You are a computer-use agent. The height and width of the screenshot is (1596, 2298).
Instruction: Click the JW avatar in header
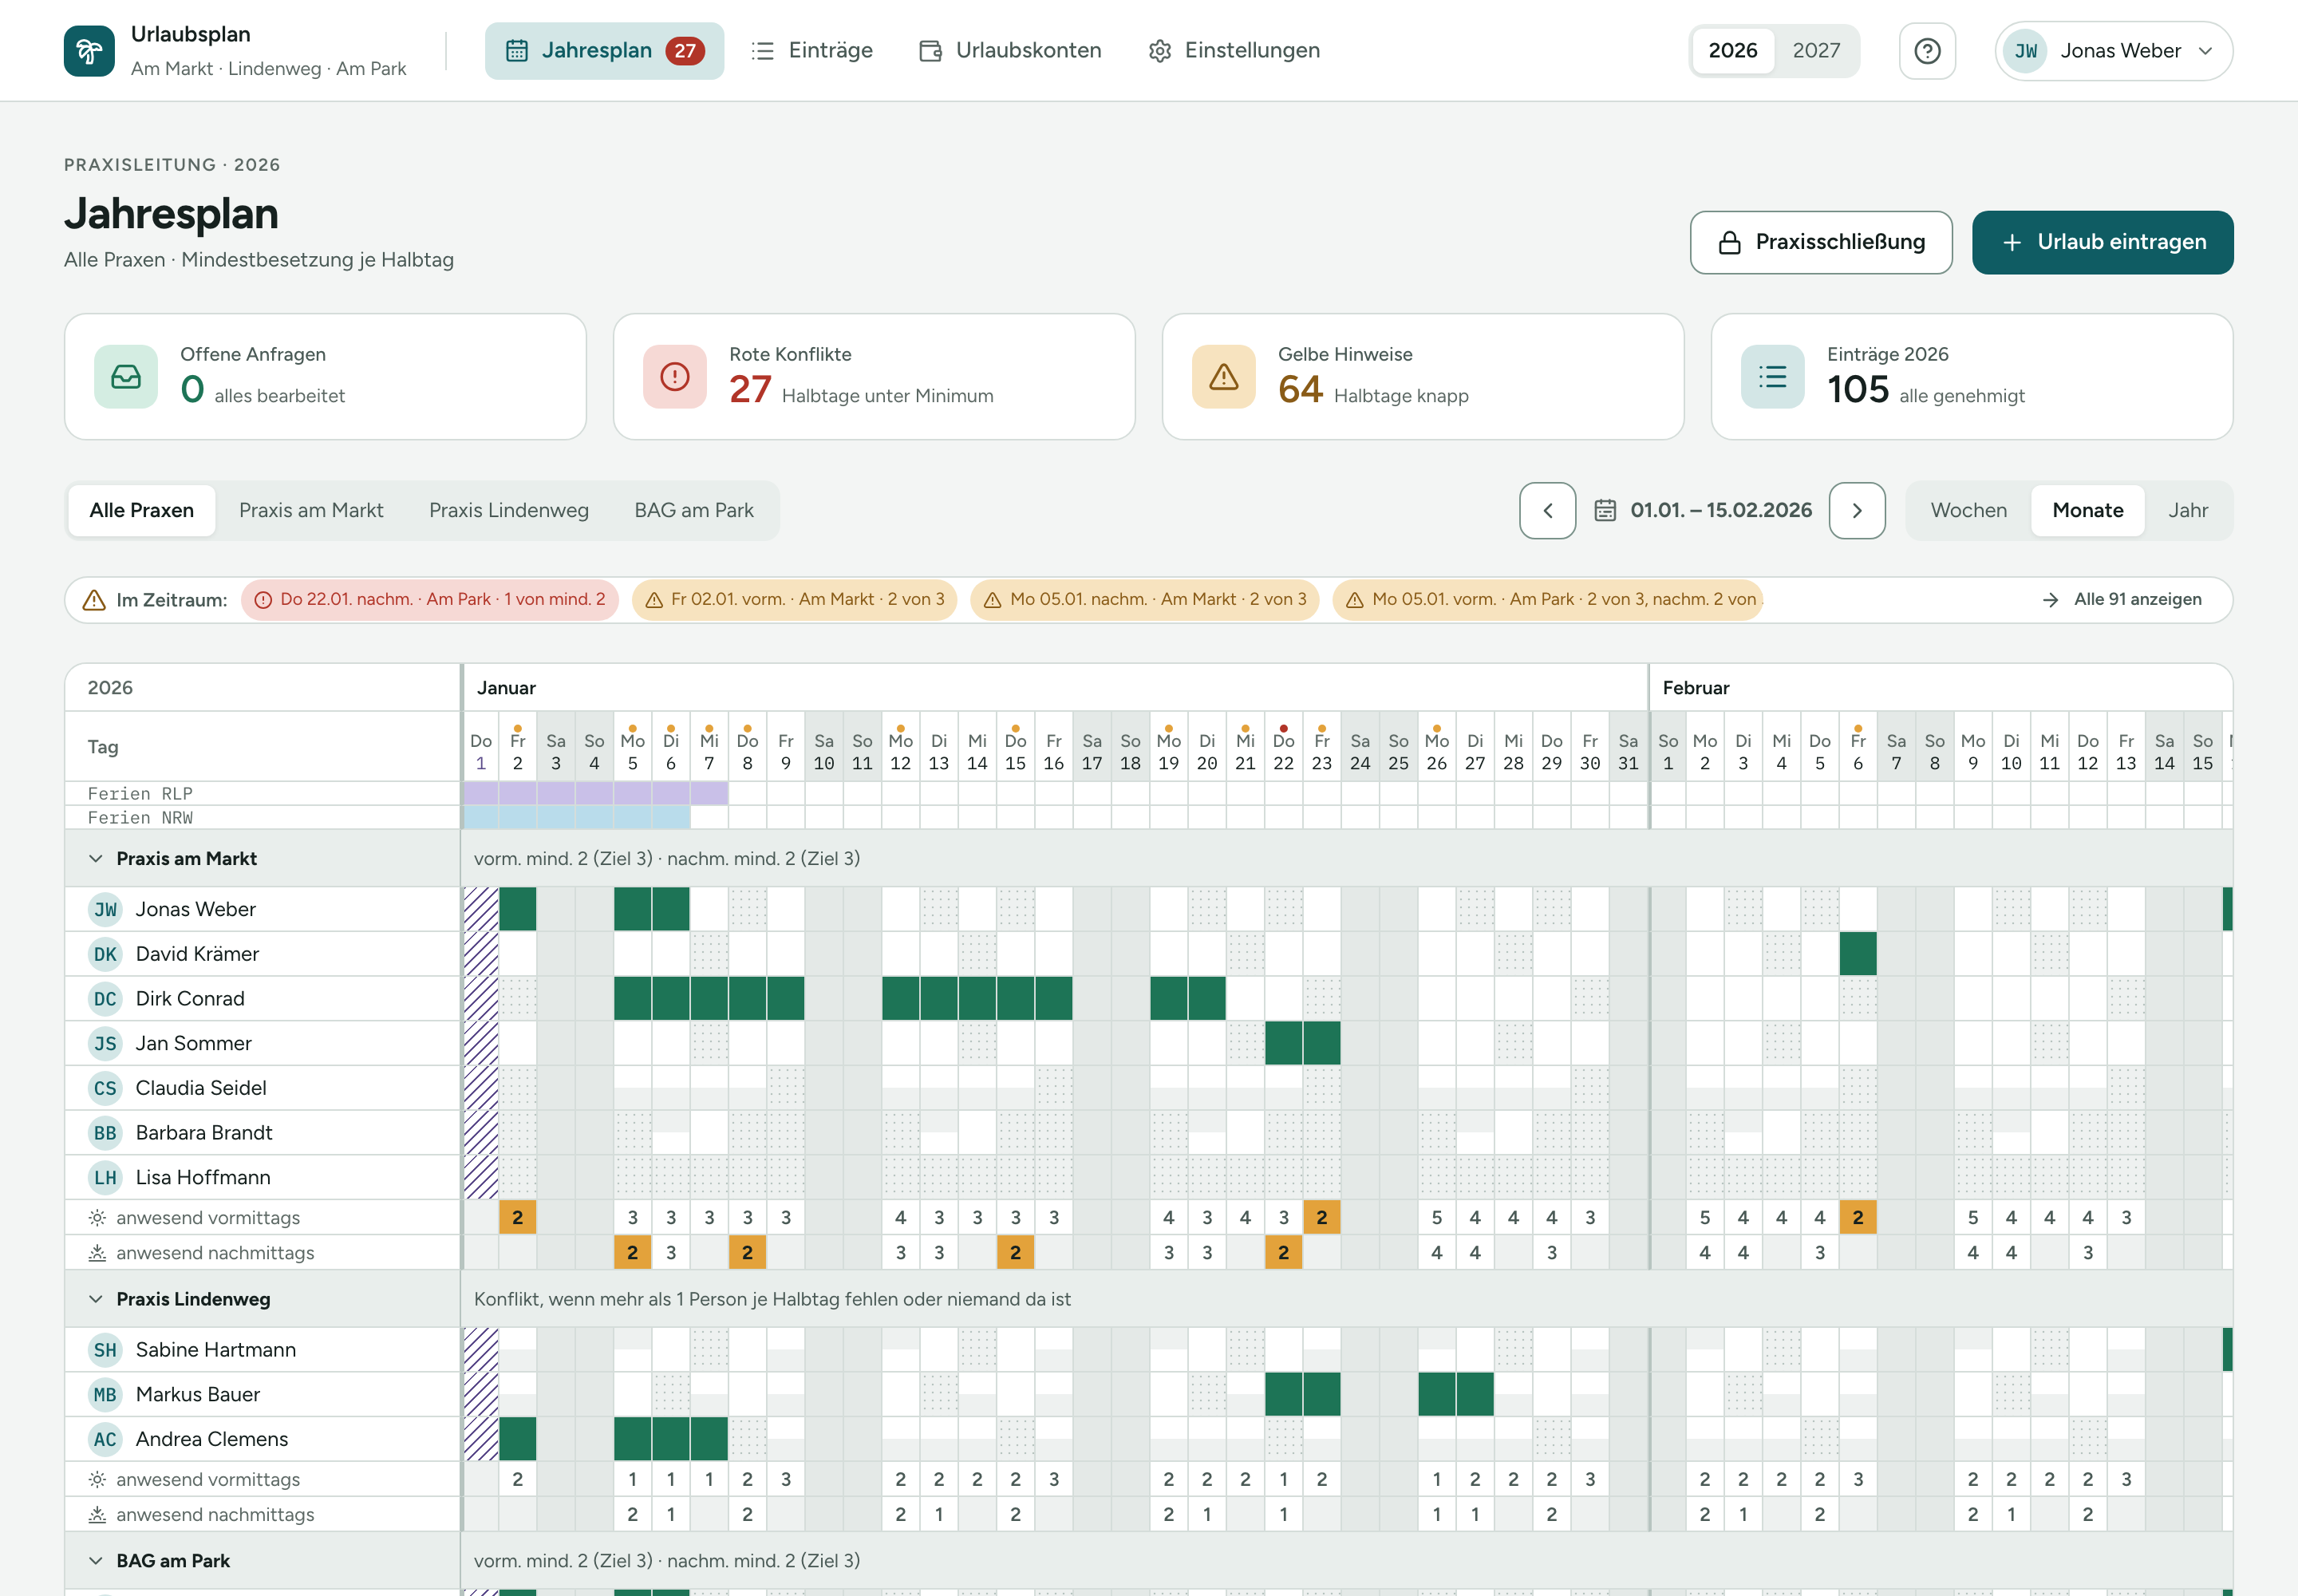(2025, 51)
